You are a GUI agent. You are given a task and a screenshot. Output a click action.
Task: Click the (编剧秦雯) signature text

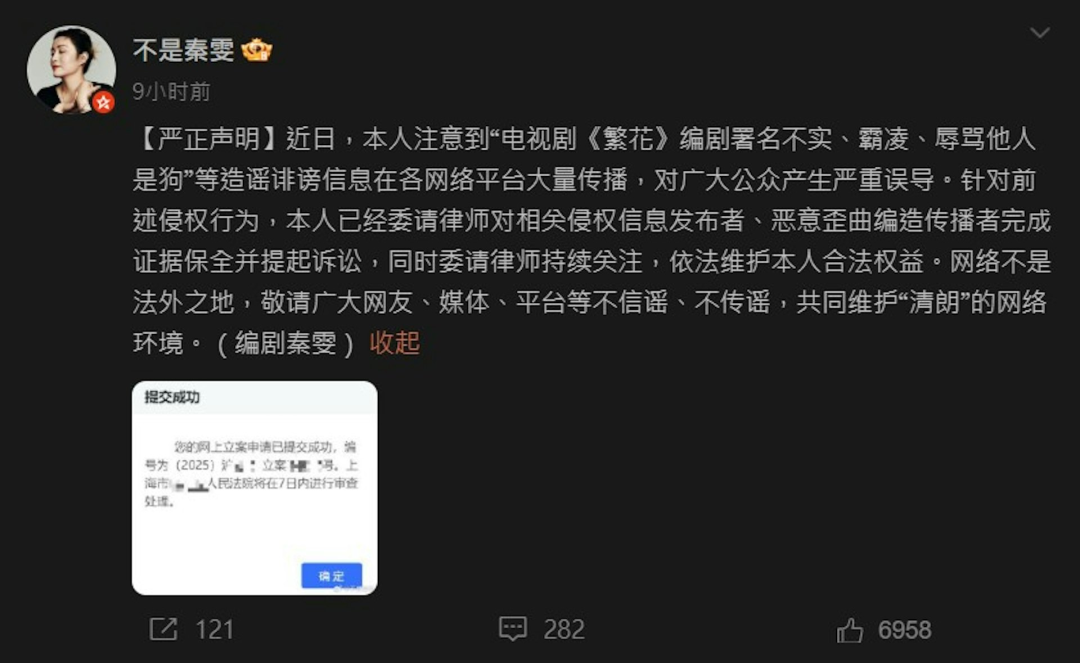[285, 343]
